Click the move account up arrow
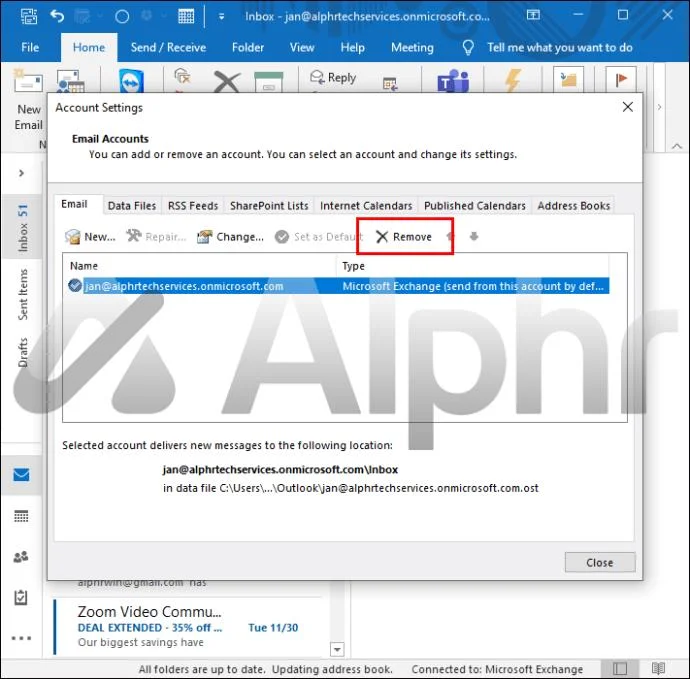This screenshot has width=690, height=679. [450, 237]
